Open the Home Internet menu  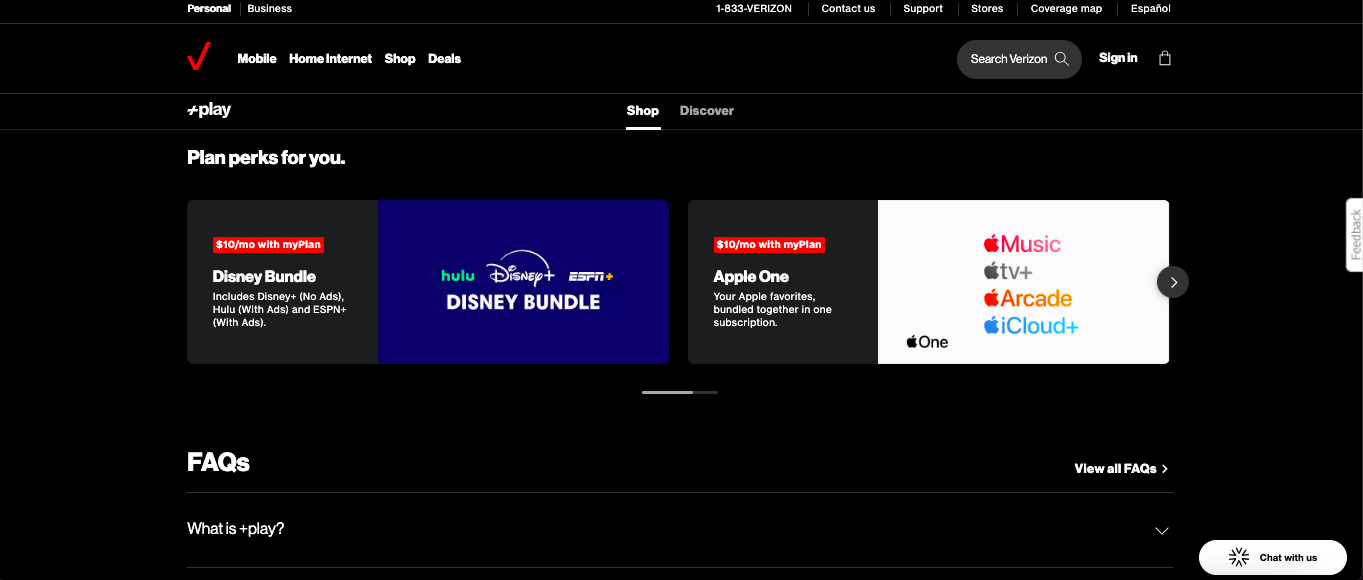(x=330, y=59)
